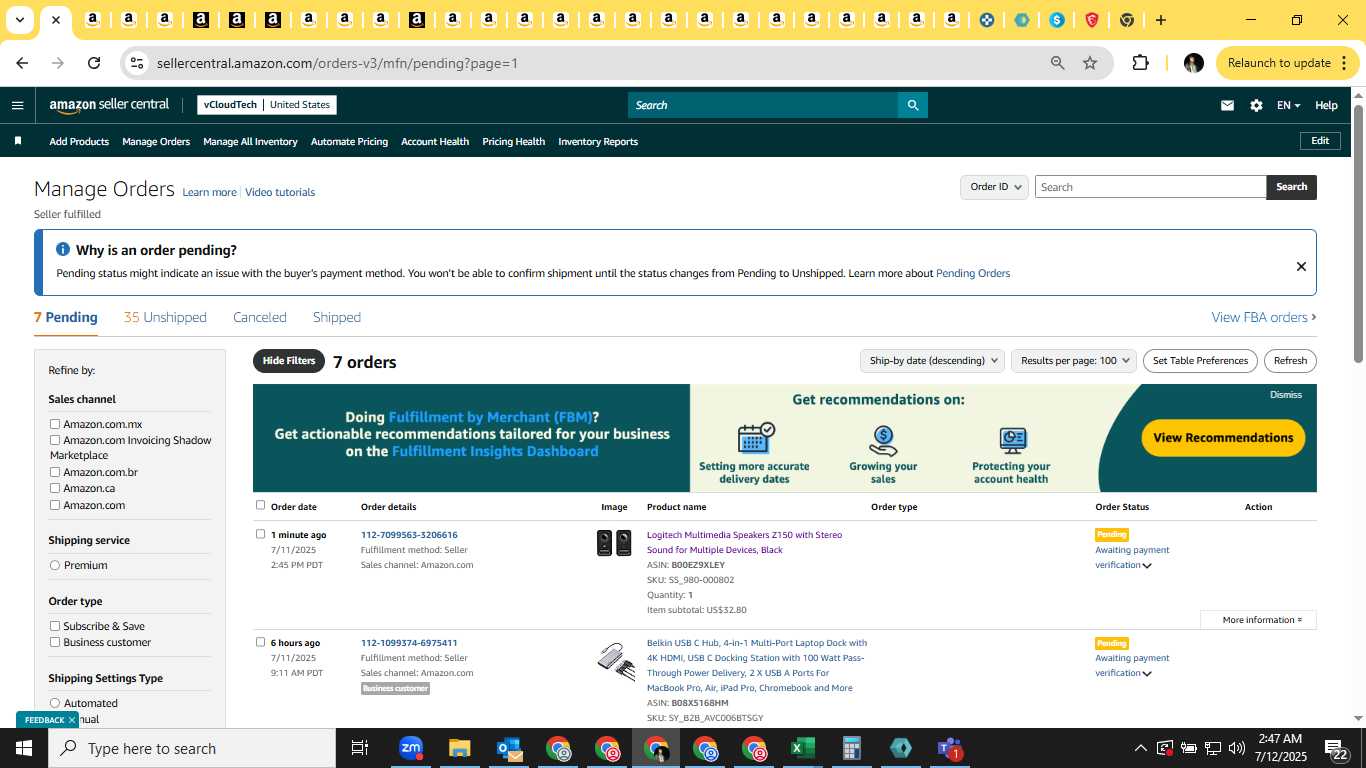The width and height of the screenshot is (1366, 768).
Task: Open Inventory Reports menu item
Action: point(598,141)
